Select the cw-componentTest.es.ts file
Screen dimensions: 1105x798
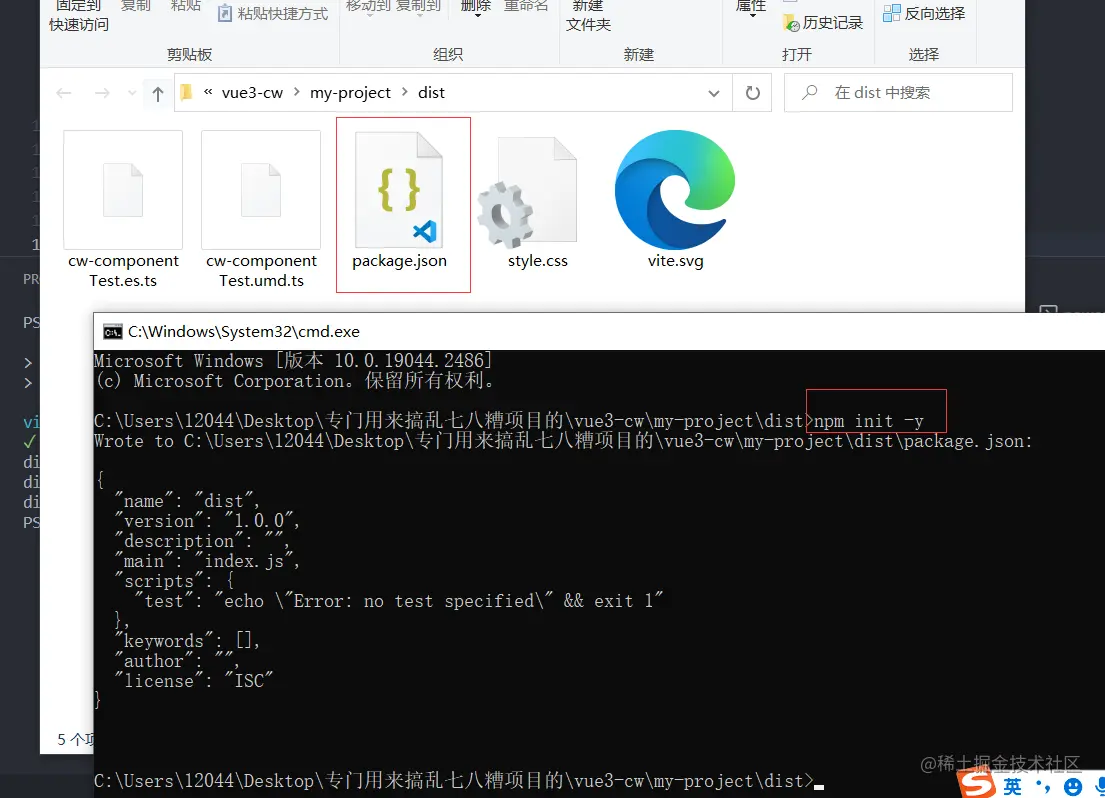click(123, 209)
